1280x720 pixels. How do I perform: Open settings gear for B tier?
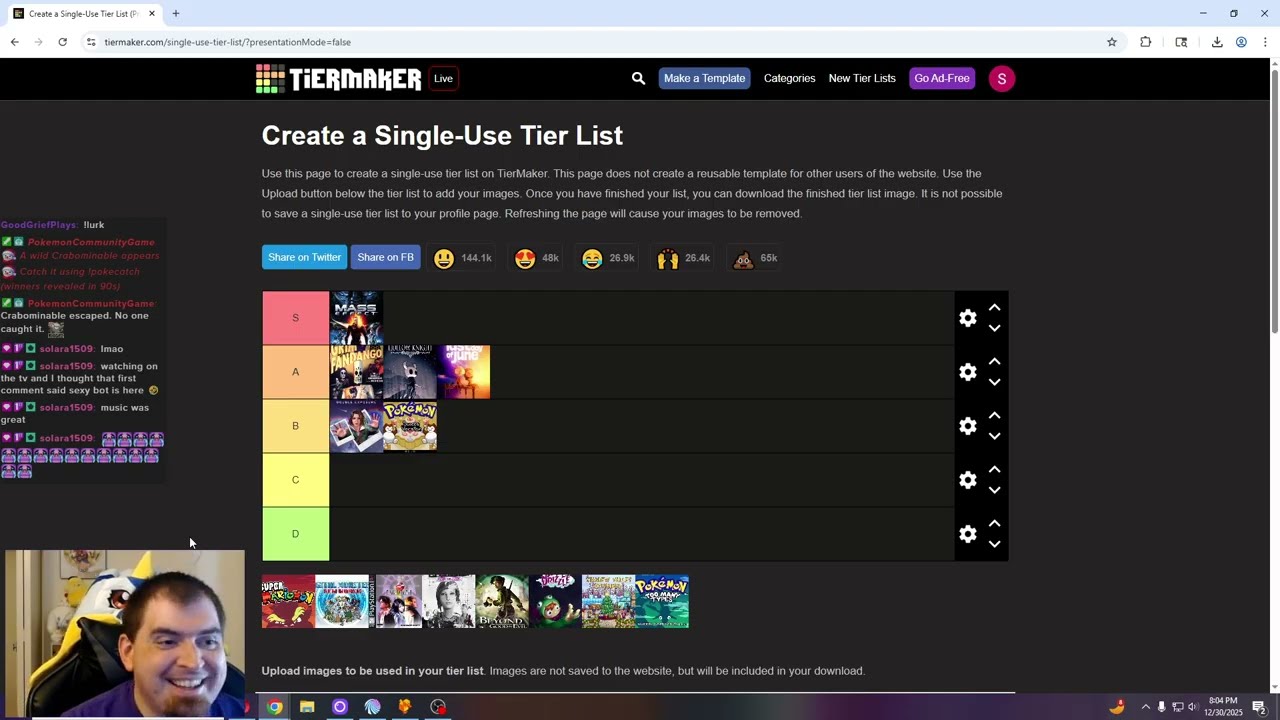point(967,426)
